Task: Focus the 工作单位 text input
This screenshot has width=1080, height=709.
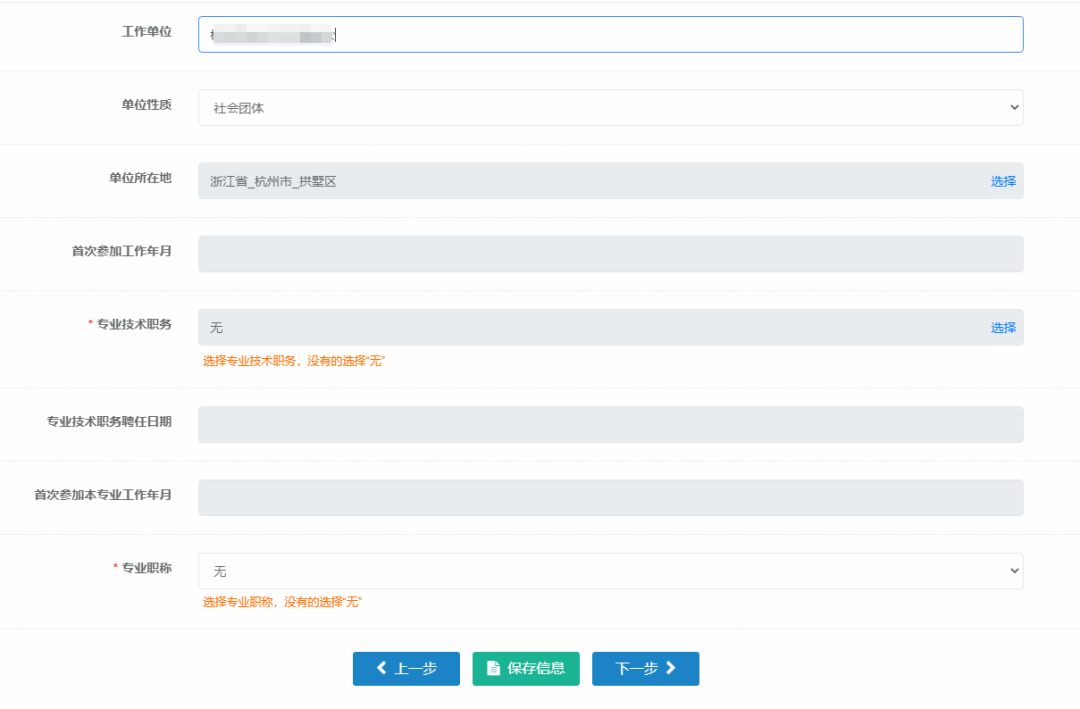Action: point(610,34)
